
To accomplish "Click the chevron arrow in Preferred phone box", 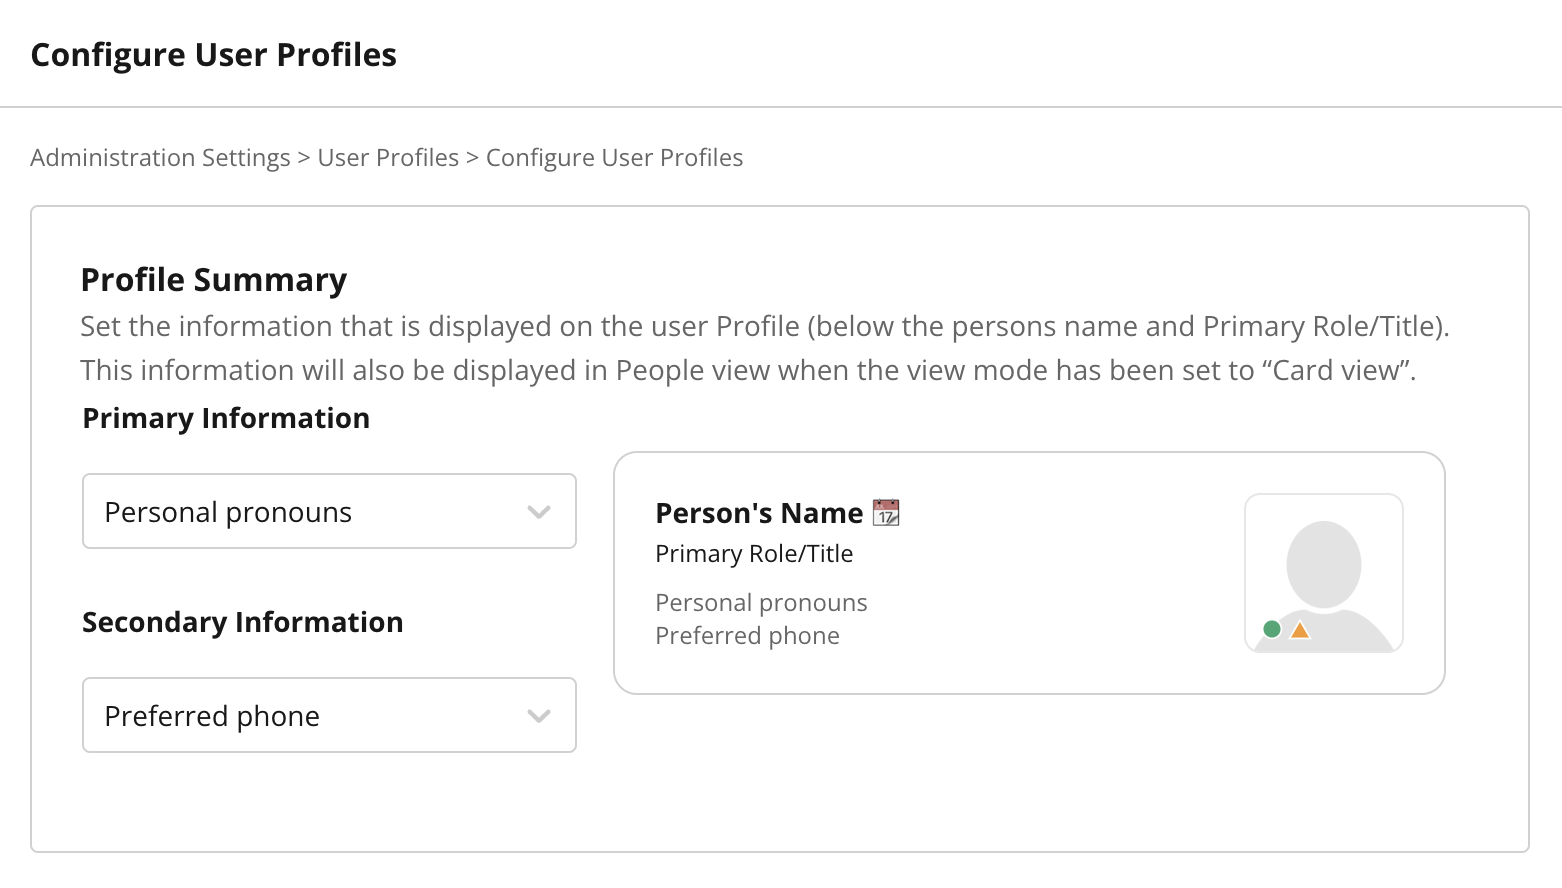I will tap(539, 716).
